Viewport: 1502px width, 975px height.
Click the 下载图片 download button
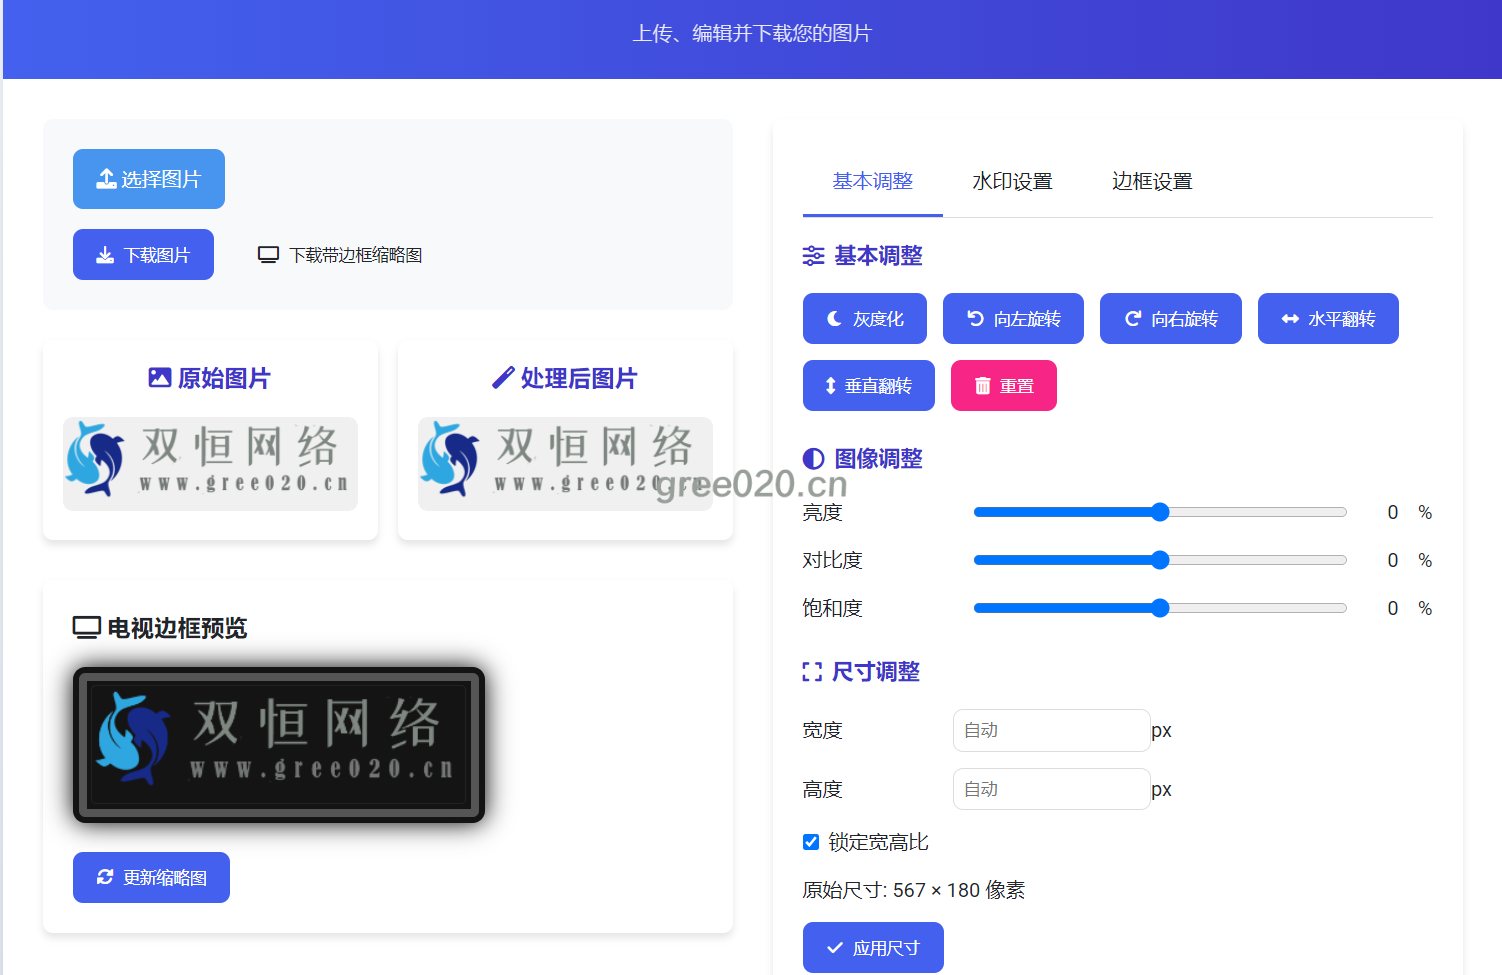click(143, 255)
